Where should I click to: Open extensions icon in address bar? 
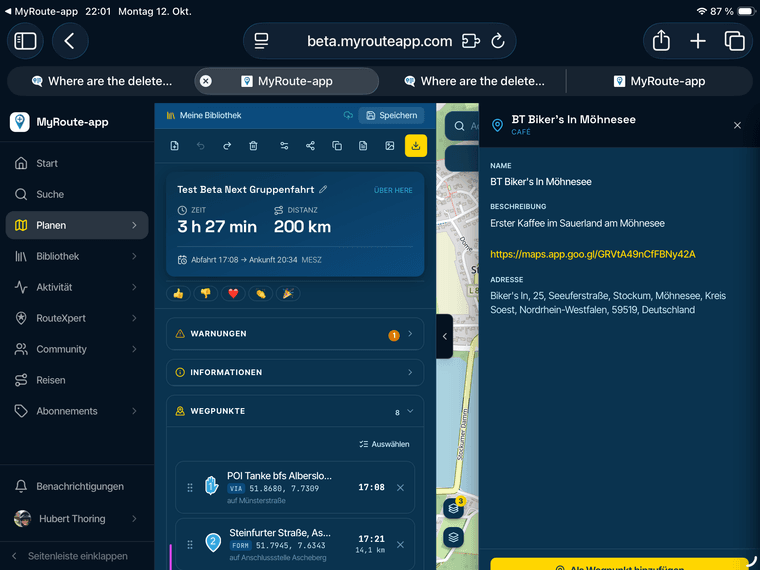point(471,41)
